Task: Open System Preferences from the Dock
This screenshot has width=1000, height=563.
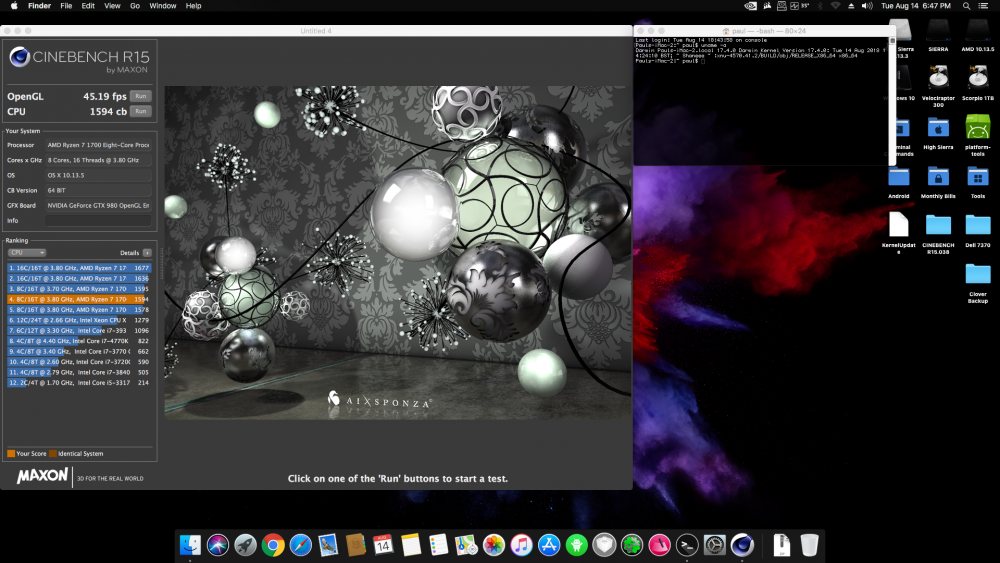Action: pyautogui.click(x=715, y=545)
